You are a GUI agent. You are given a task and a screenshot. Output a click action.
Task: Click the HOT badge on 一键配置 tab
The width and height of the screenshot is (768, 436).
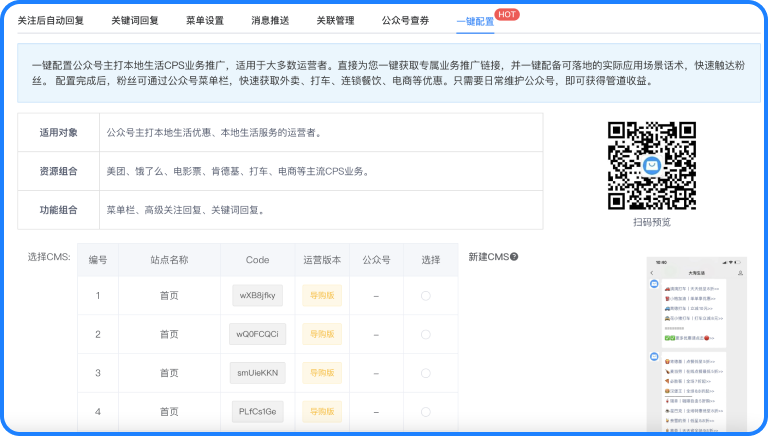(x=507, y=14)
